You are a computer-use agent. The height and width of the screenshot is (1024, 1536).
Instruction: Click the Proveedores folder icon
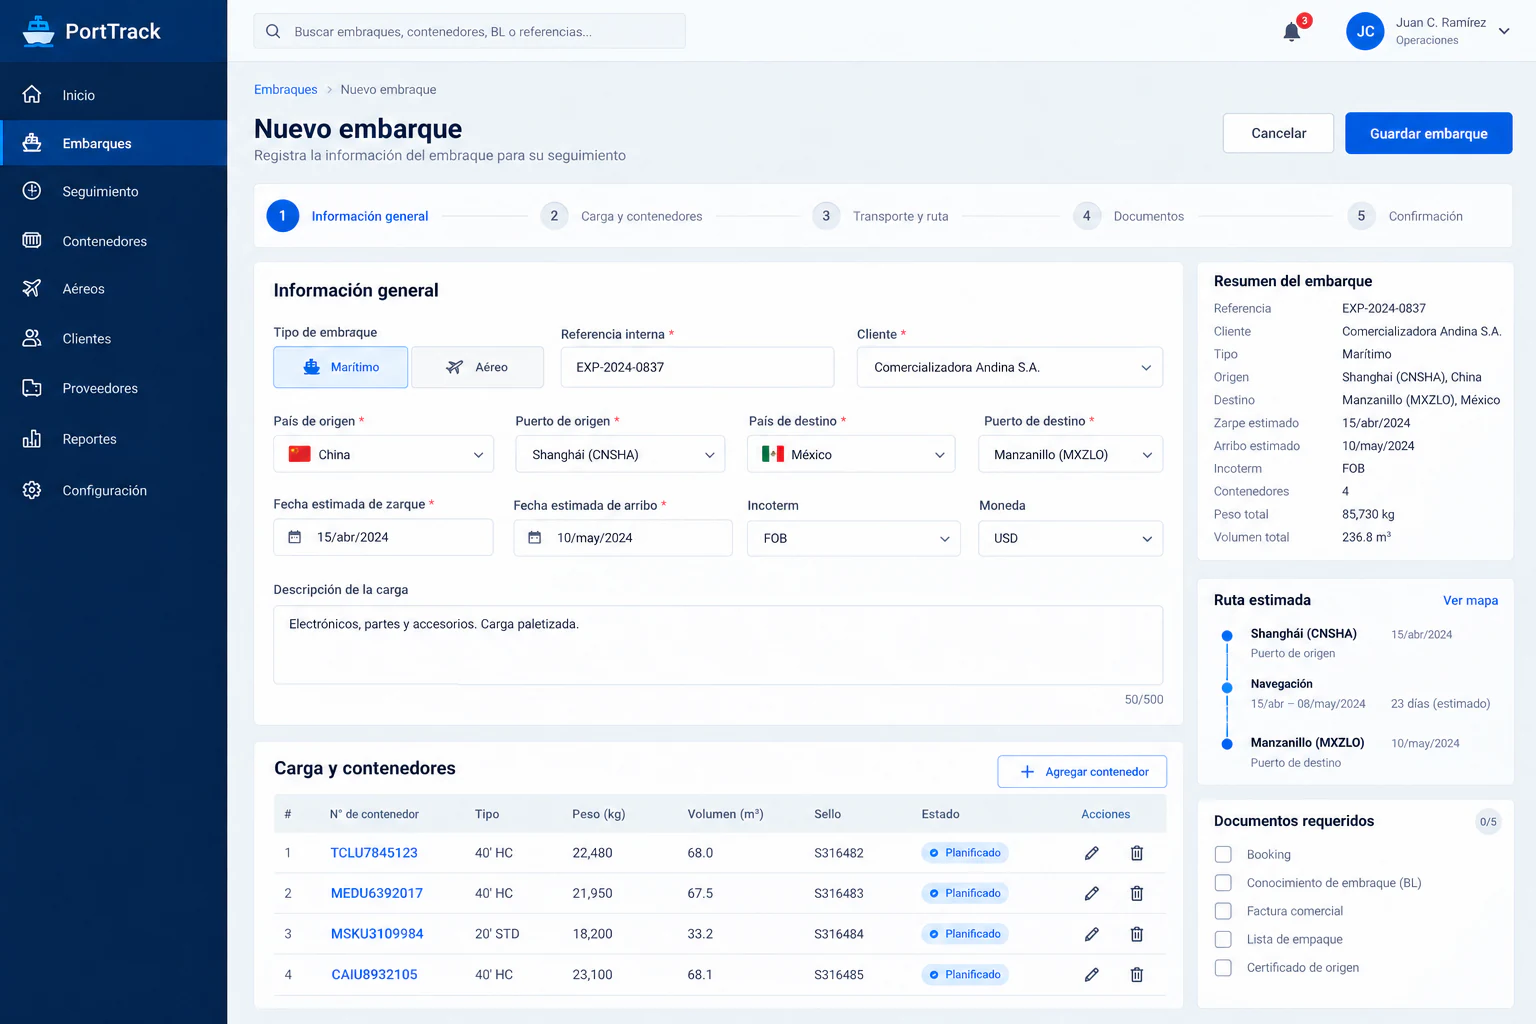pos(32,388)
